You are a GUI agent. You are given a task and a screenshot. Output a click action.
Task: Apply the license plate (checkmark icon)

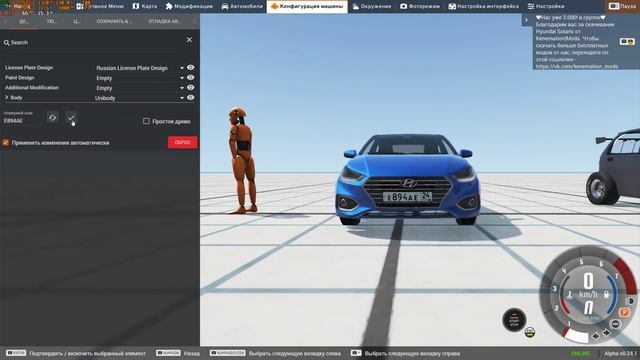pyautogui.click(x=71, y=118)
